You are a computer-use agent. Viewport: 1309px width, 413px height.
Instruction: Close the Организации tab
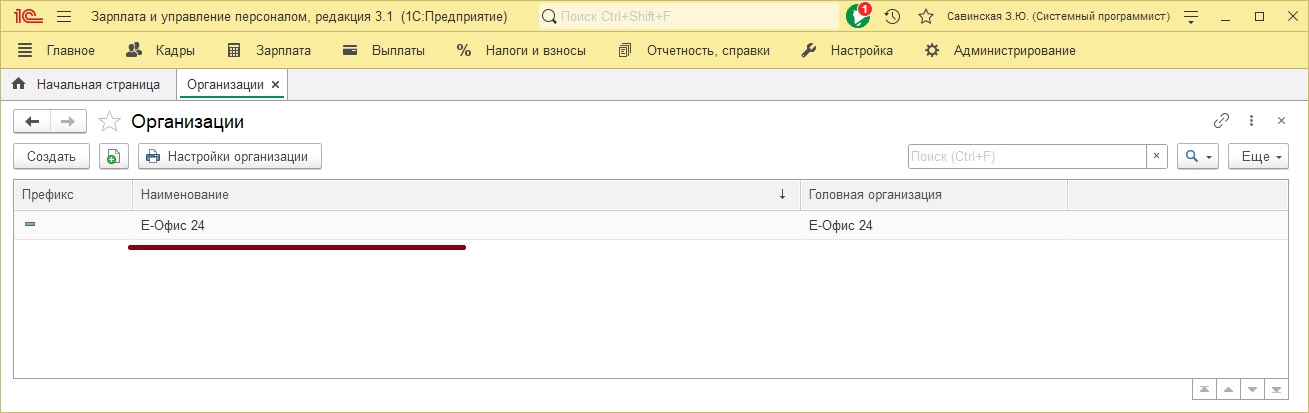[276, 85]
